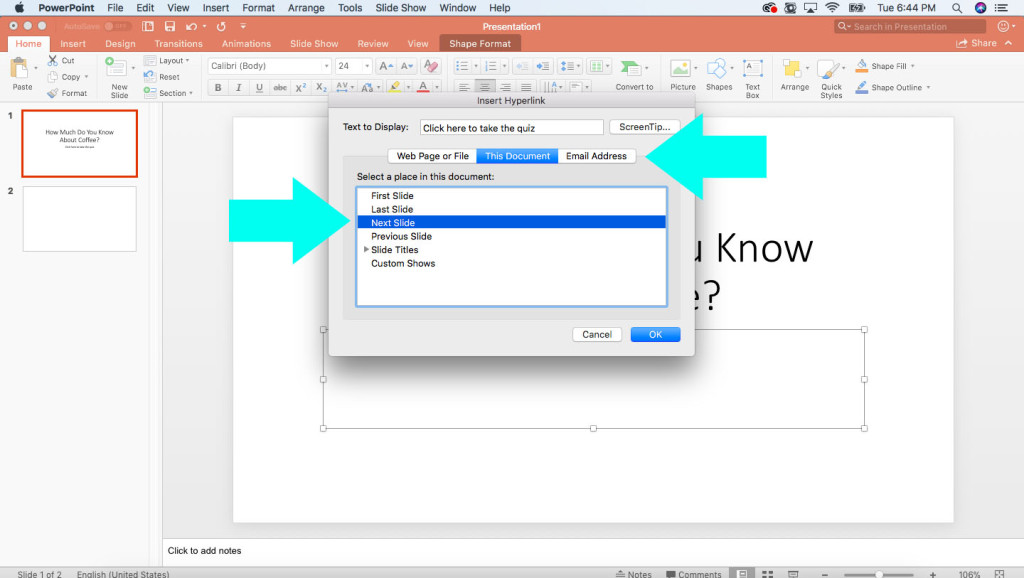Toggle the AutoSave switch

point(118,26)
